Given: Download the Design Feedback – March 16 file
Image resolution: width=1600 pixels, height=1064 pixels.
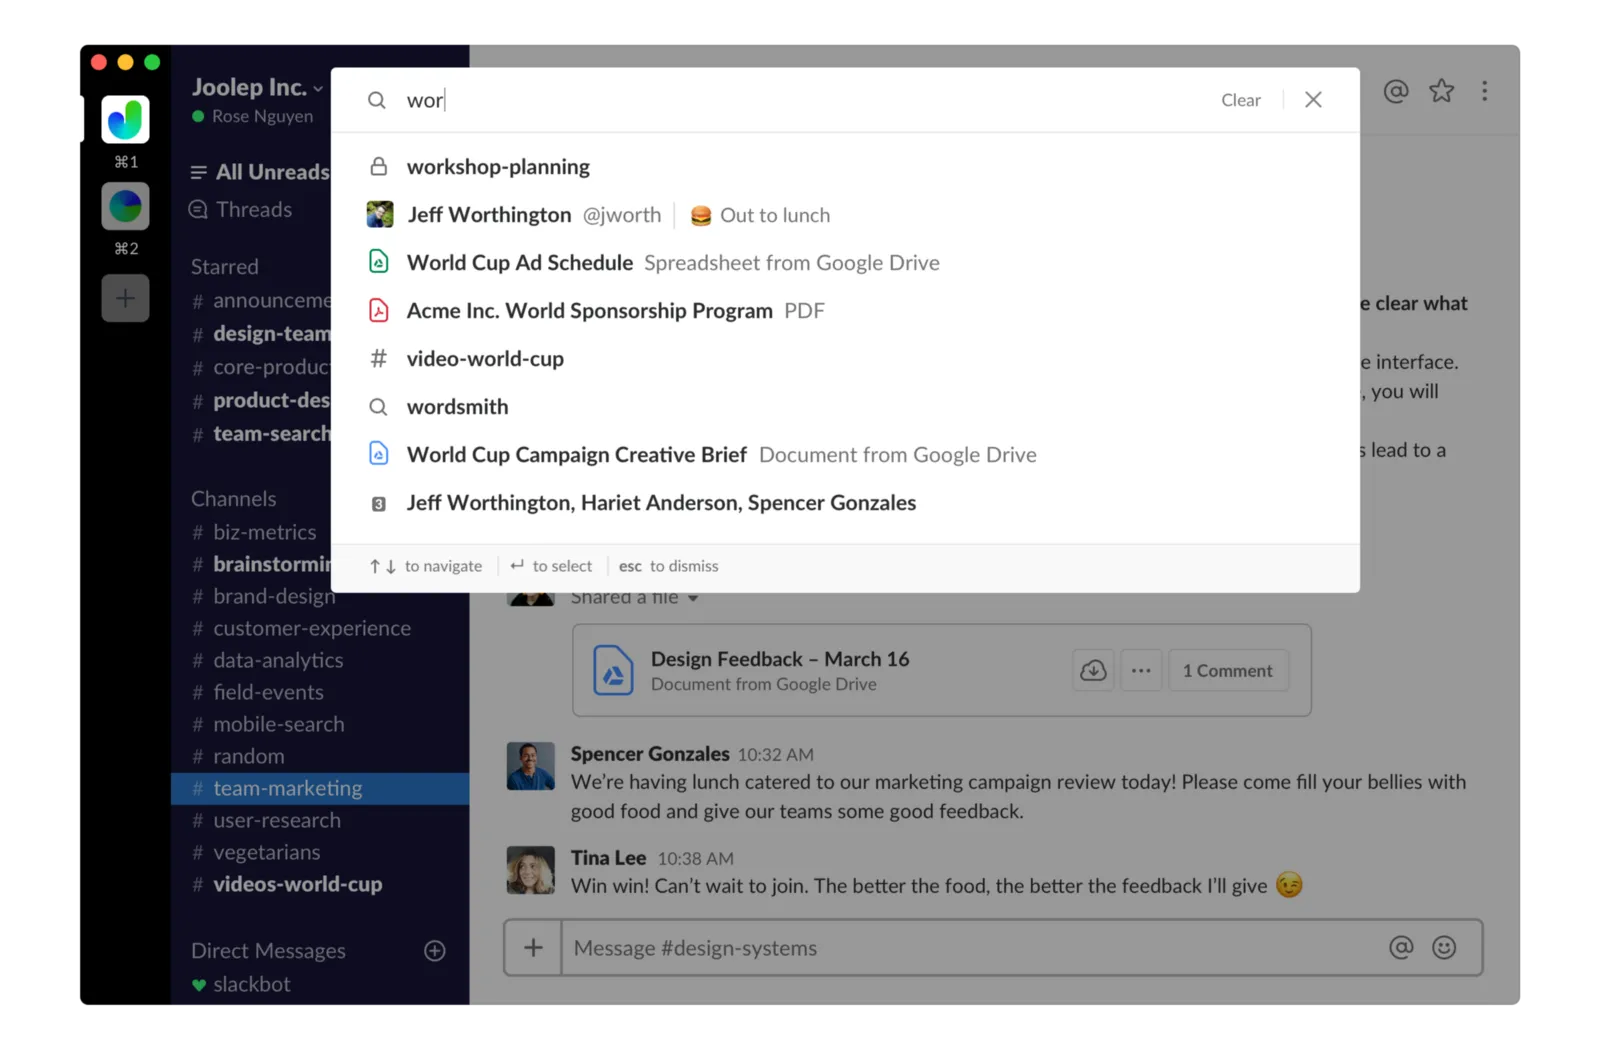Looking at the screenshot, I should point(1093,670).
